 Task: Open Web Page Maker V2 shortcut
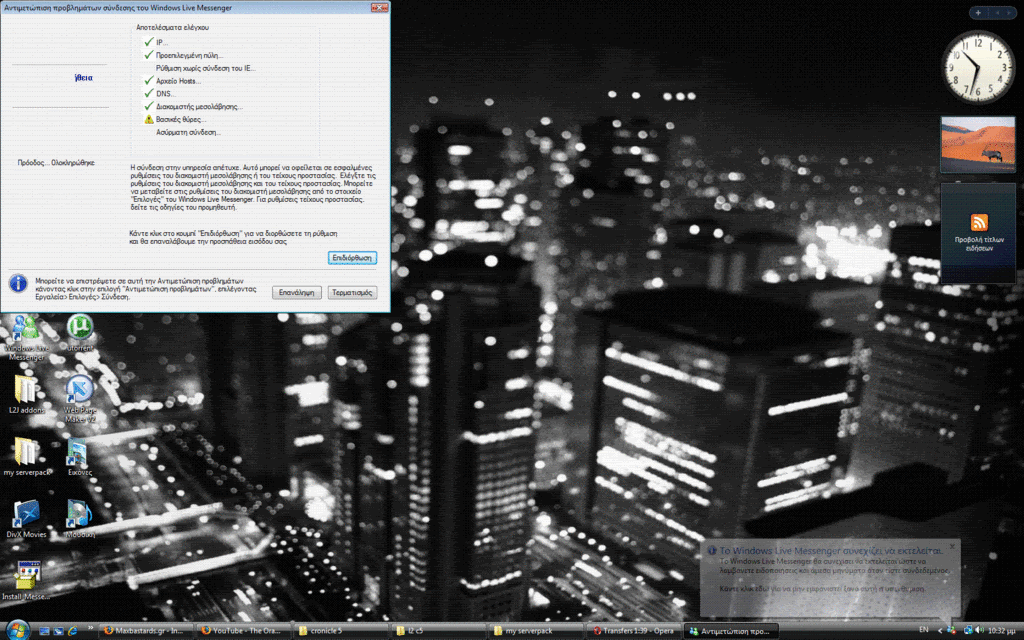pyautogui.click(x=80, y=390)
